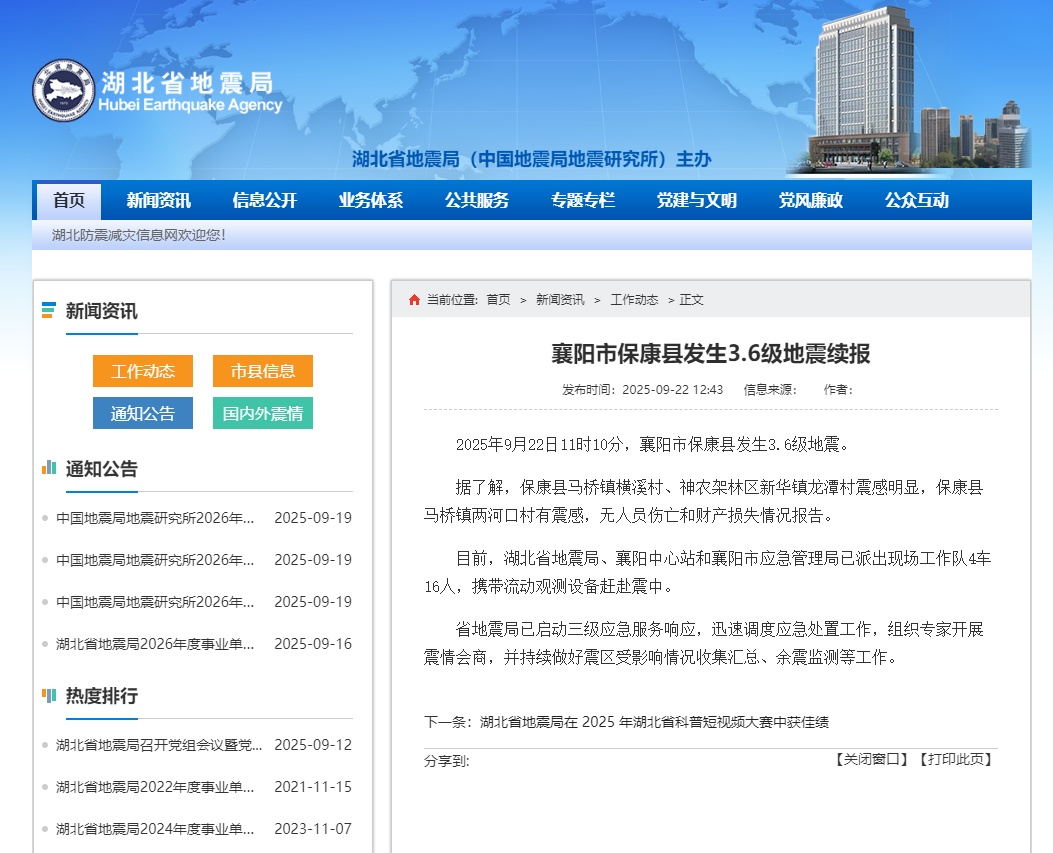The height and width of the screenshot is (853, 1053).
Task: Click the red home icon in breadcrumb
Action: click(414, 300)
